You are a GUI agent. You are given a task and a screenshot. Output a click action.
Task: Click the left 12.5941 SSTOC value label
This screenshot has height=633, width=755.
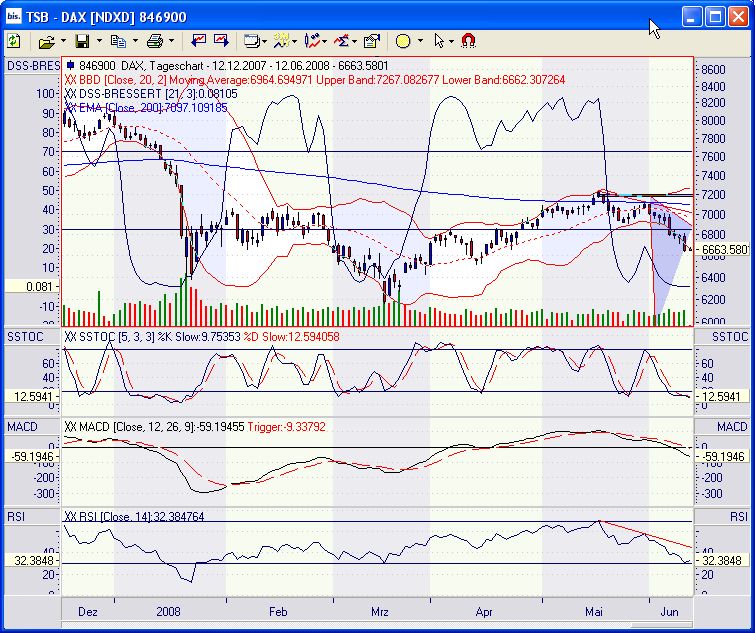pos(33,397)
